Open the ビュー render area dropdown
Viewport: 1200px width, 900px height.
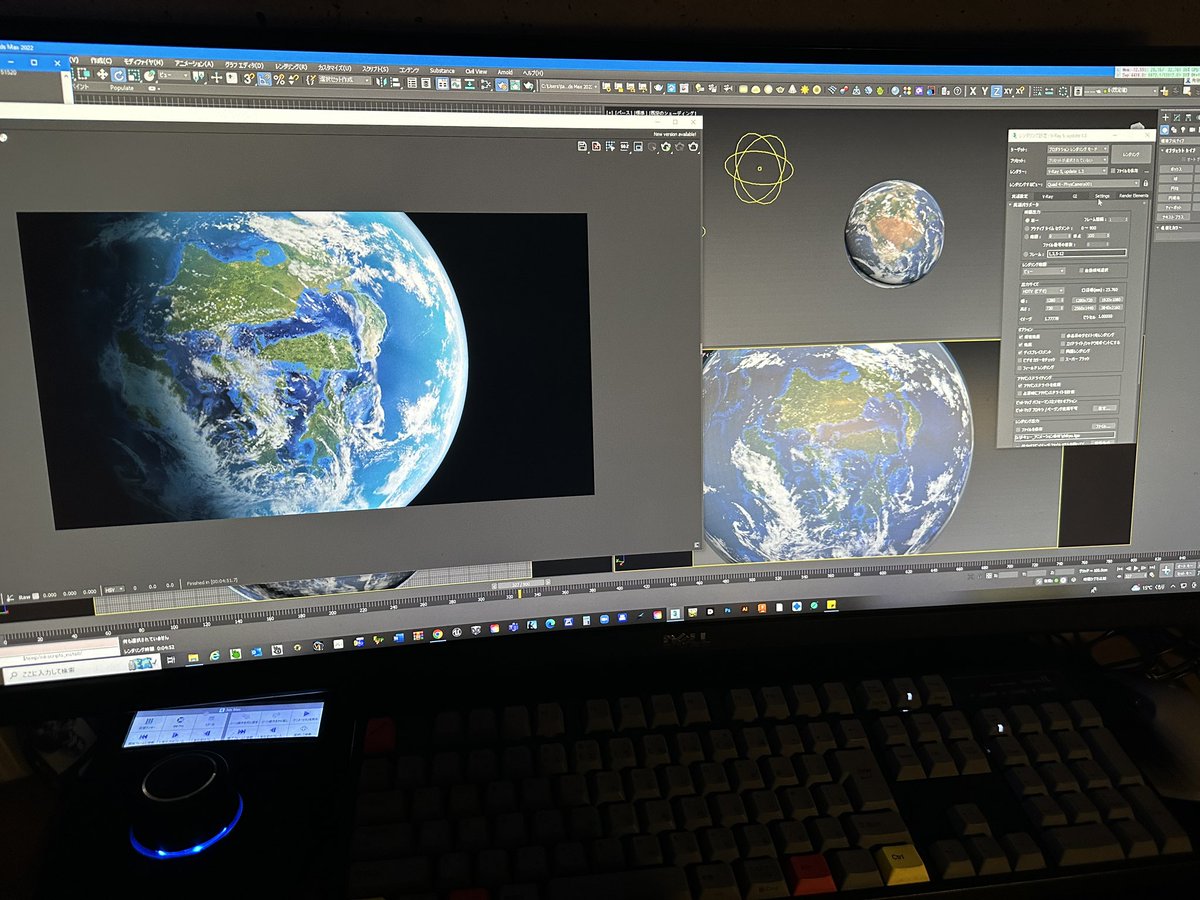click(x=1044, y=271)
